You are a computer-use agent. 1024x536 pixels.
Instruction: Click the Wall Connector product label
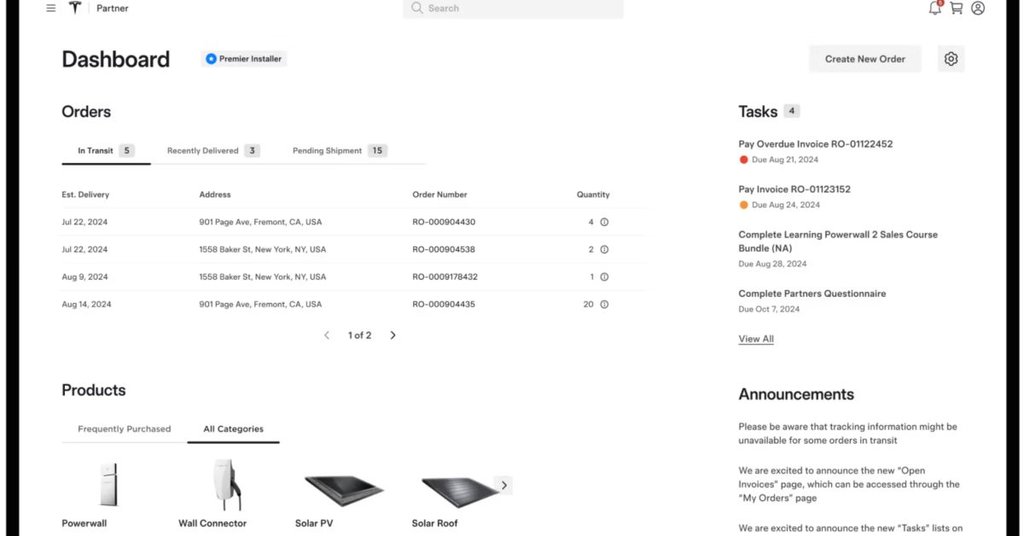tap(212, 524)
